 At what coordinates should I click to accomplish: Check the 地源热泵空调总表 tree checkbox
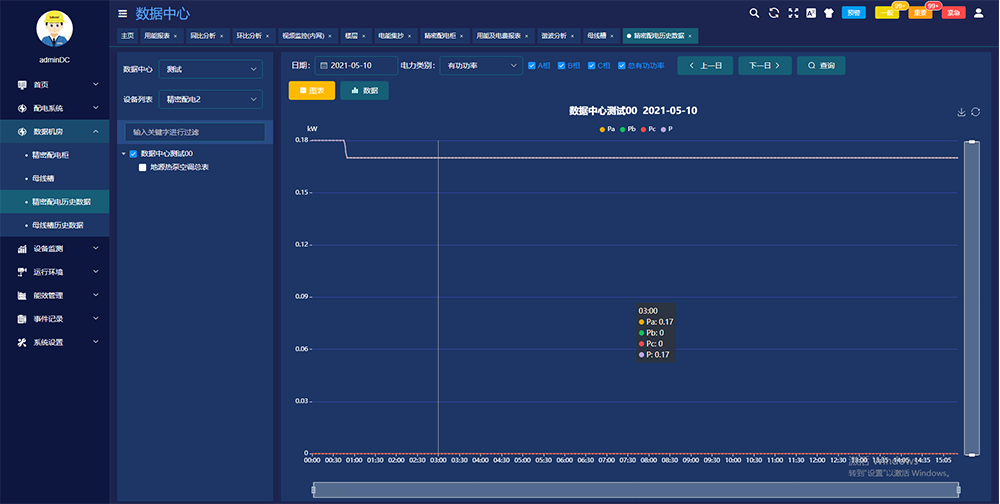tap(143, 167)
